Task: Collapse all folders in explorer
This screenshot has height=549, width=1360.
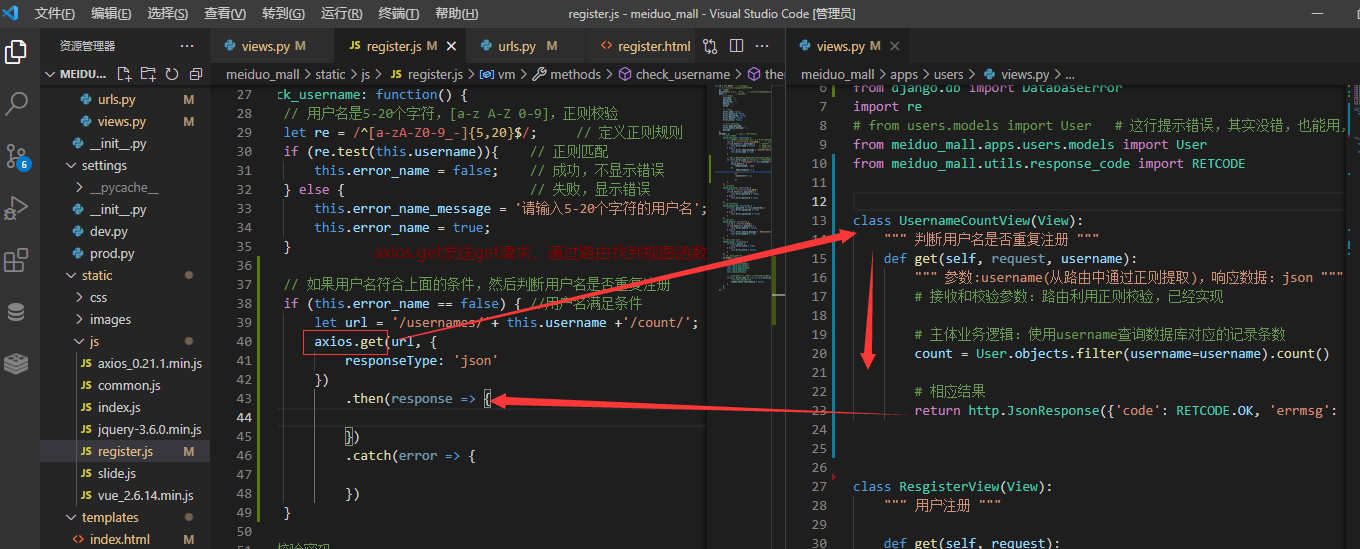Action: (x=195, y=74)
